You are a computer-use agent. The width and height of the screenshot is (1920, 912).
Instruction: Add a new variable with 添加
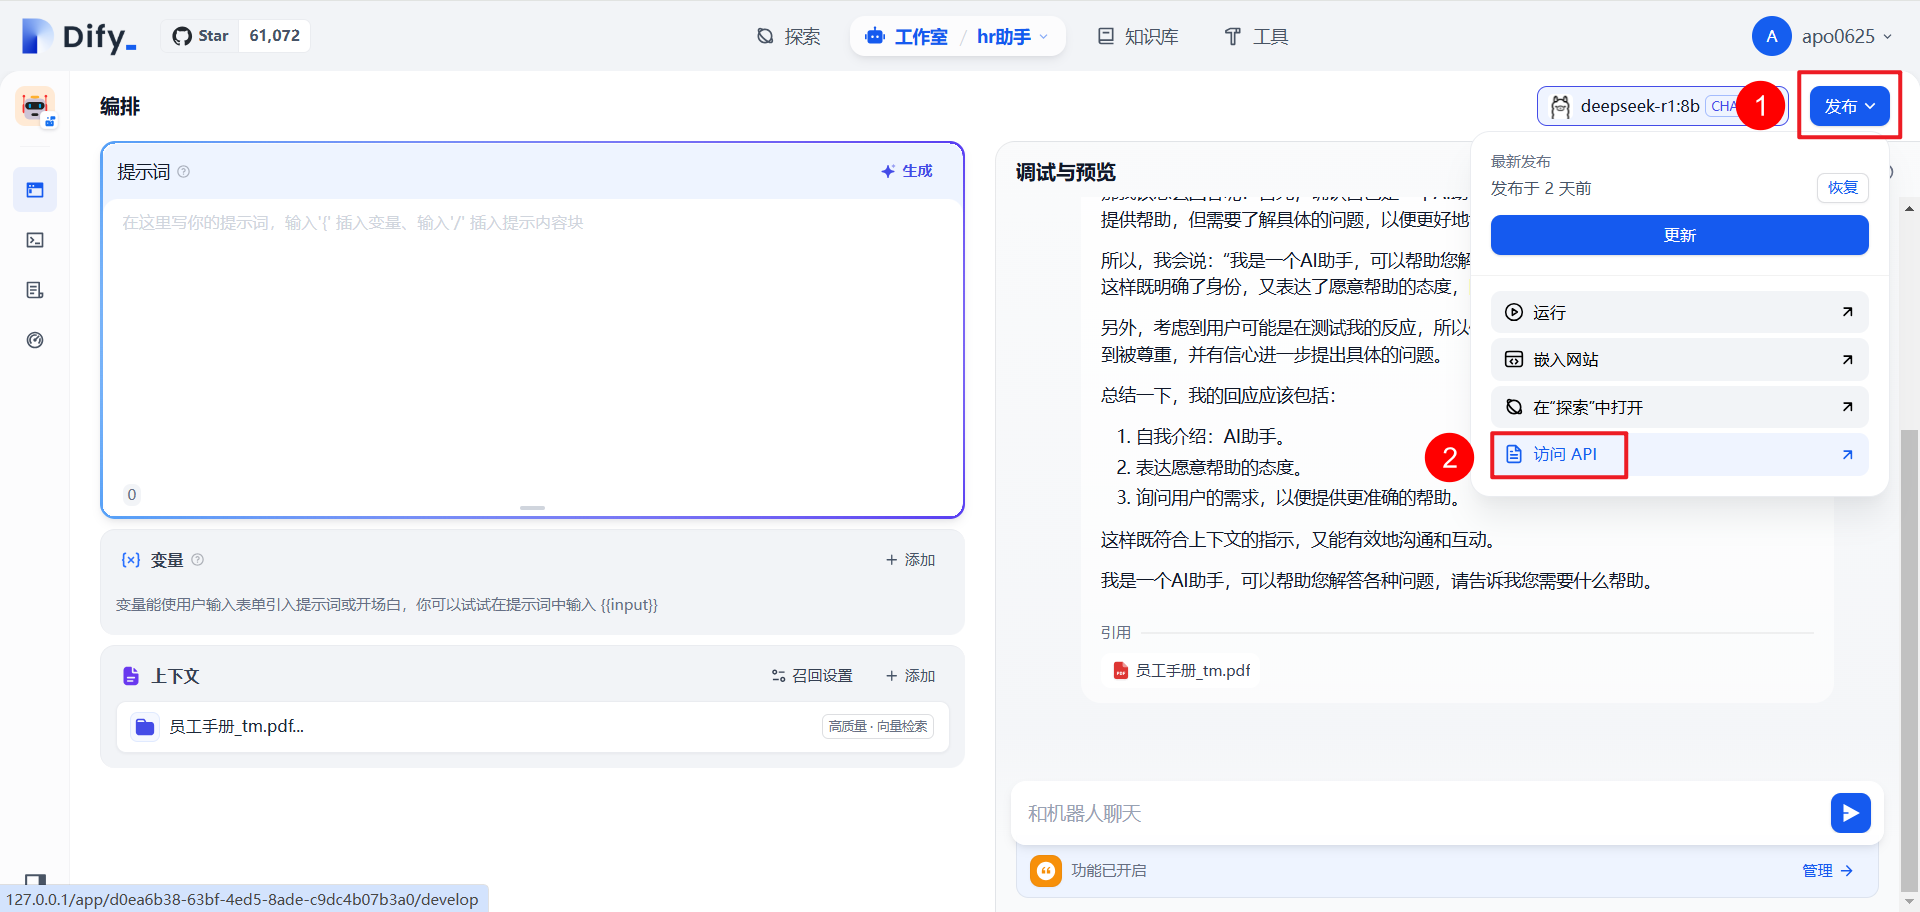[x=910, y=560]
